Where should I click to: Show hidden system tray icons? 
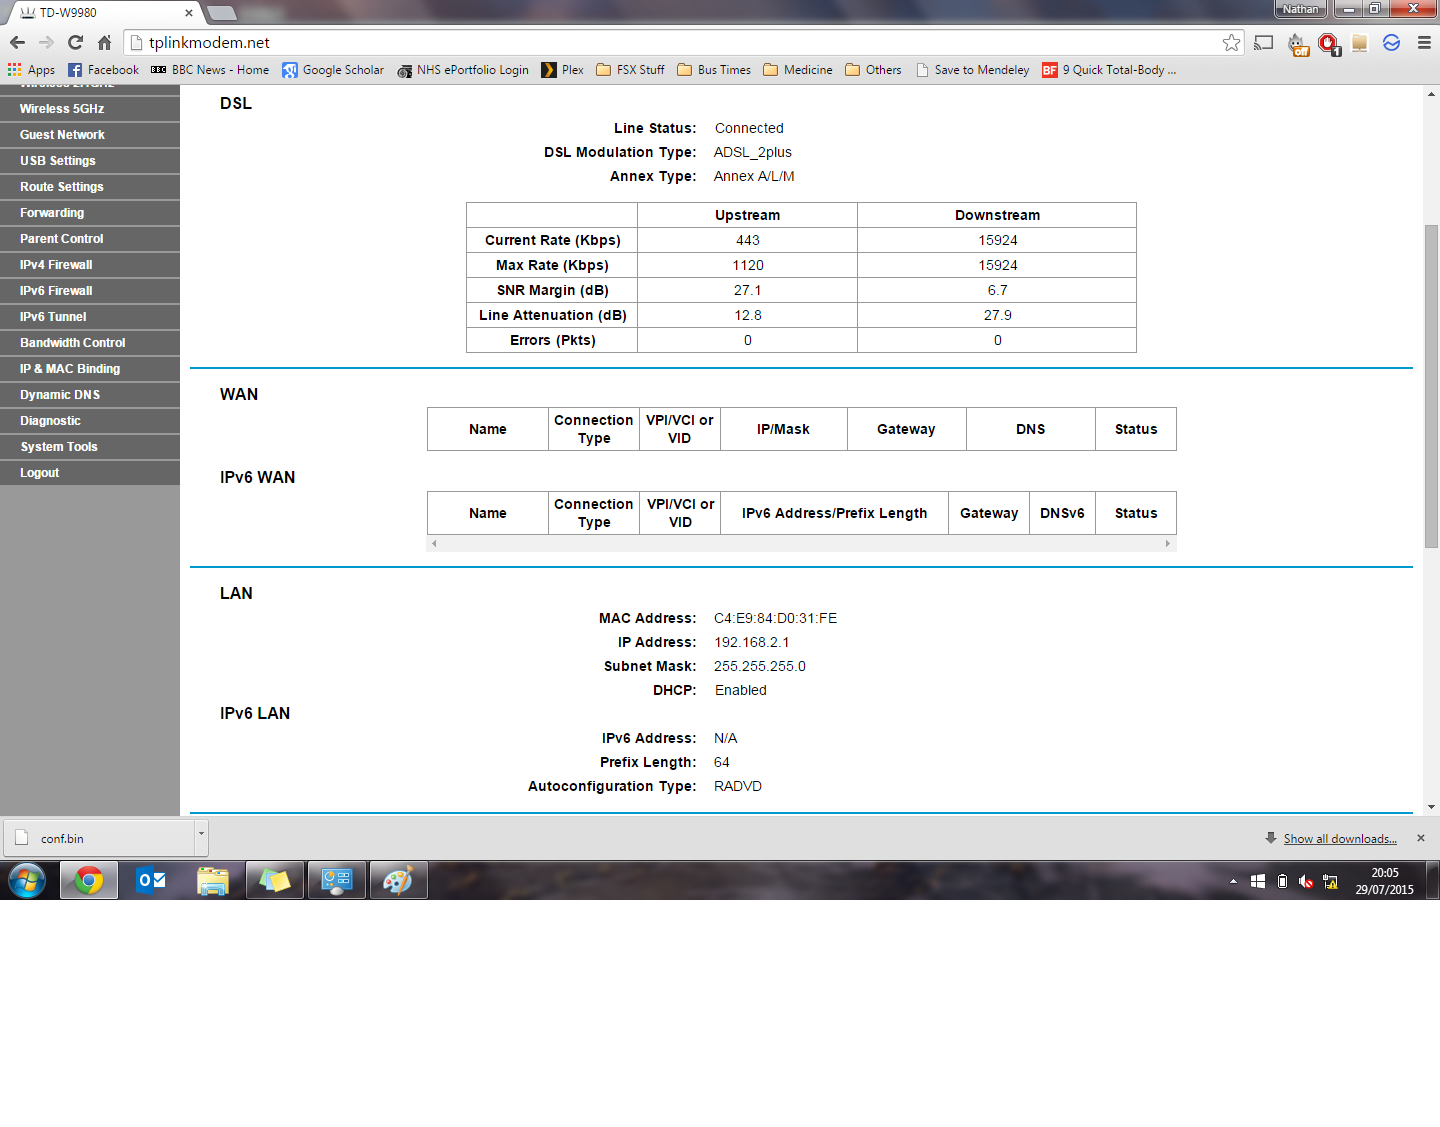tap(1233, 881)
